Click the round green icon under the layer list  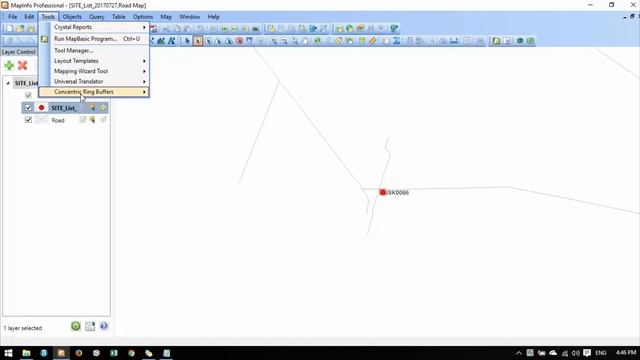(76, 326)
